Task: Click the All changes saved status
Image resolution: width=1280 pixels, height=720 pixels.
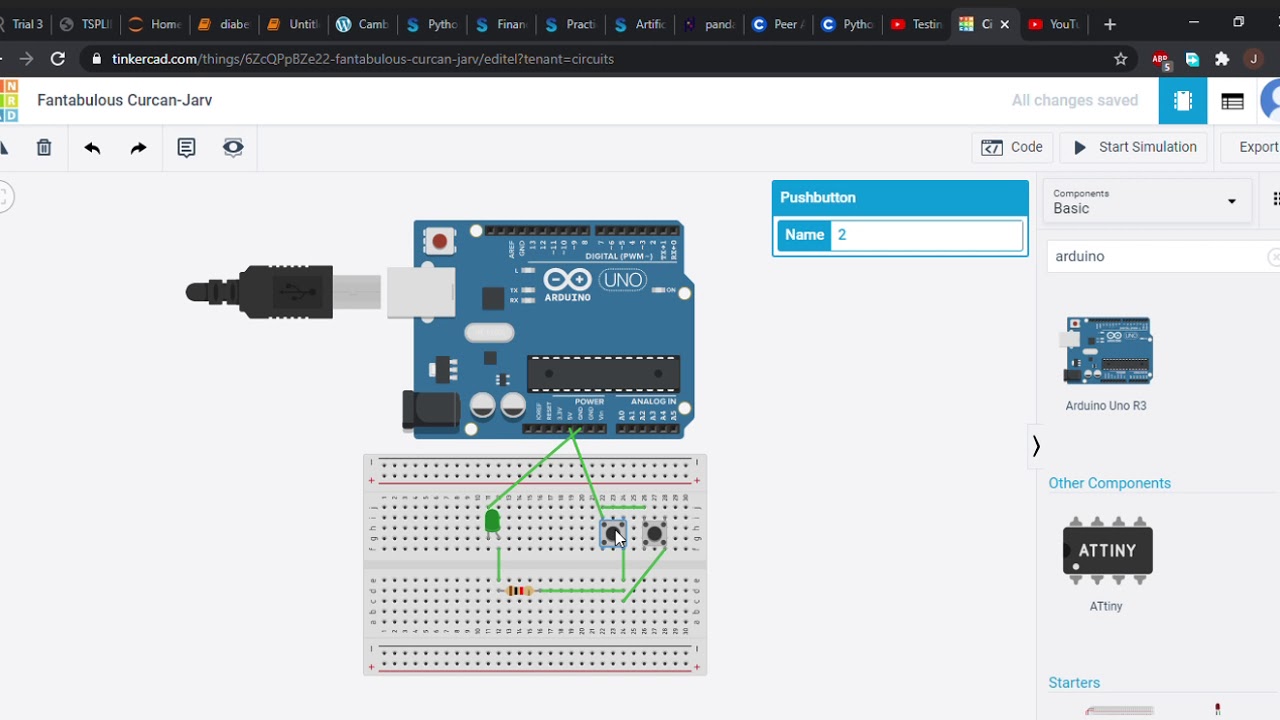Action: pyautogui.click(x=1075, y=100)
